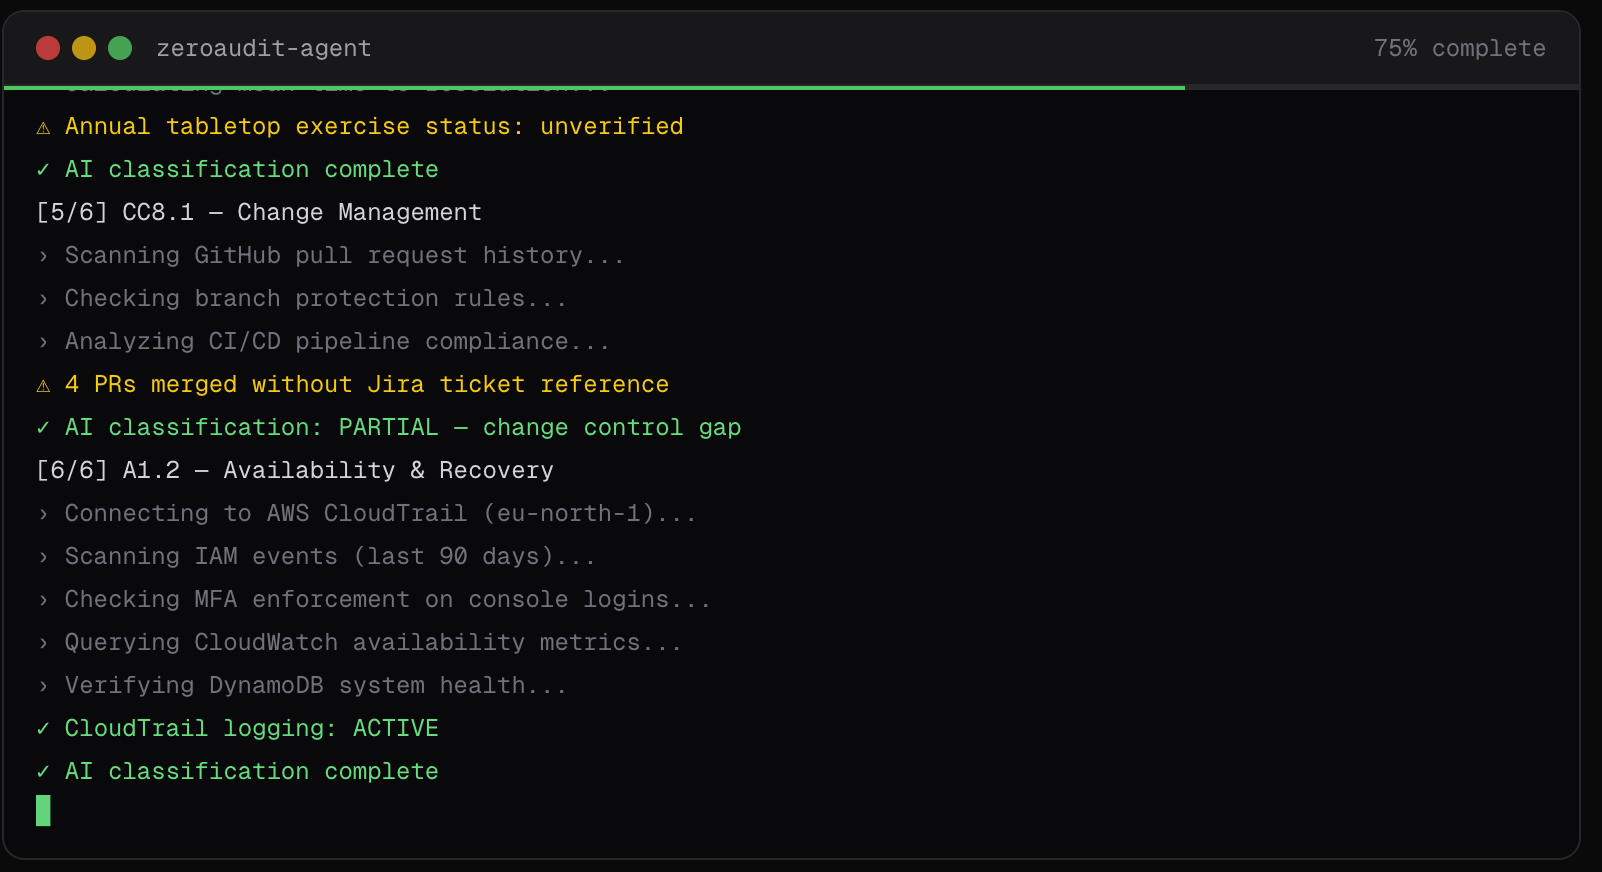Click the zeroaudit-agent window title

[x=264, y=48]
